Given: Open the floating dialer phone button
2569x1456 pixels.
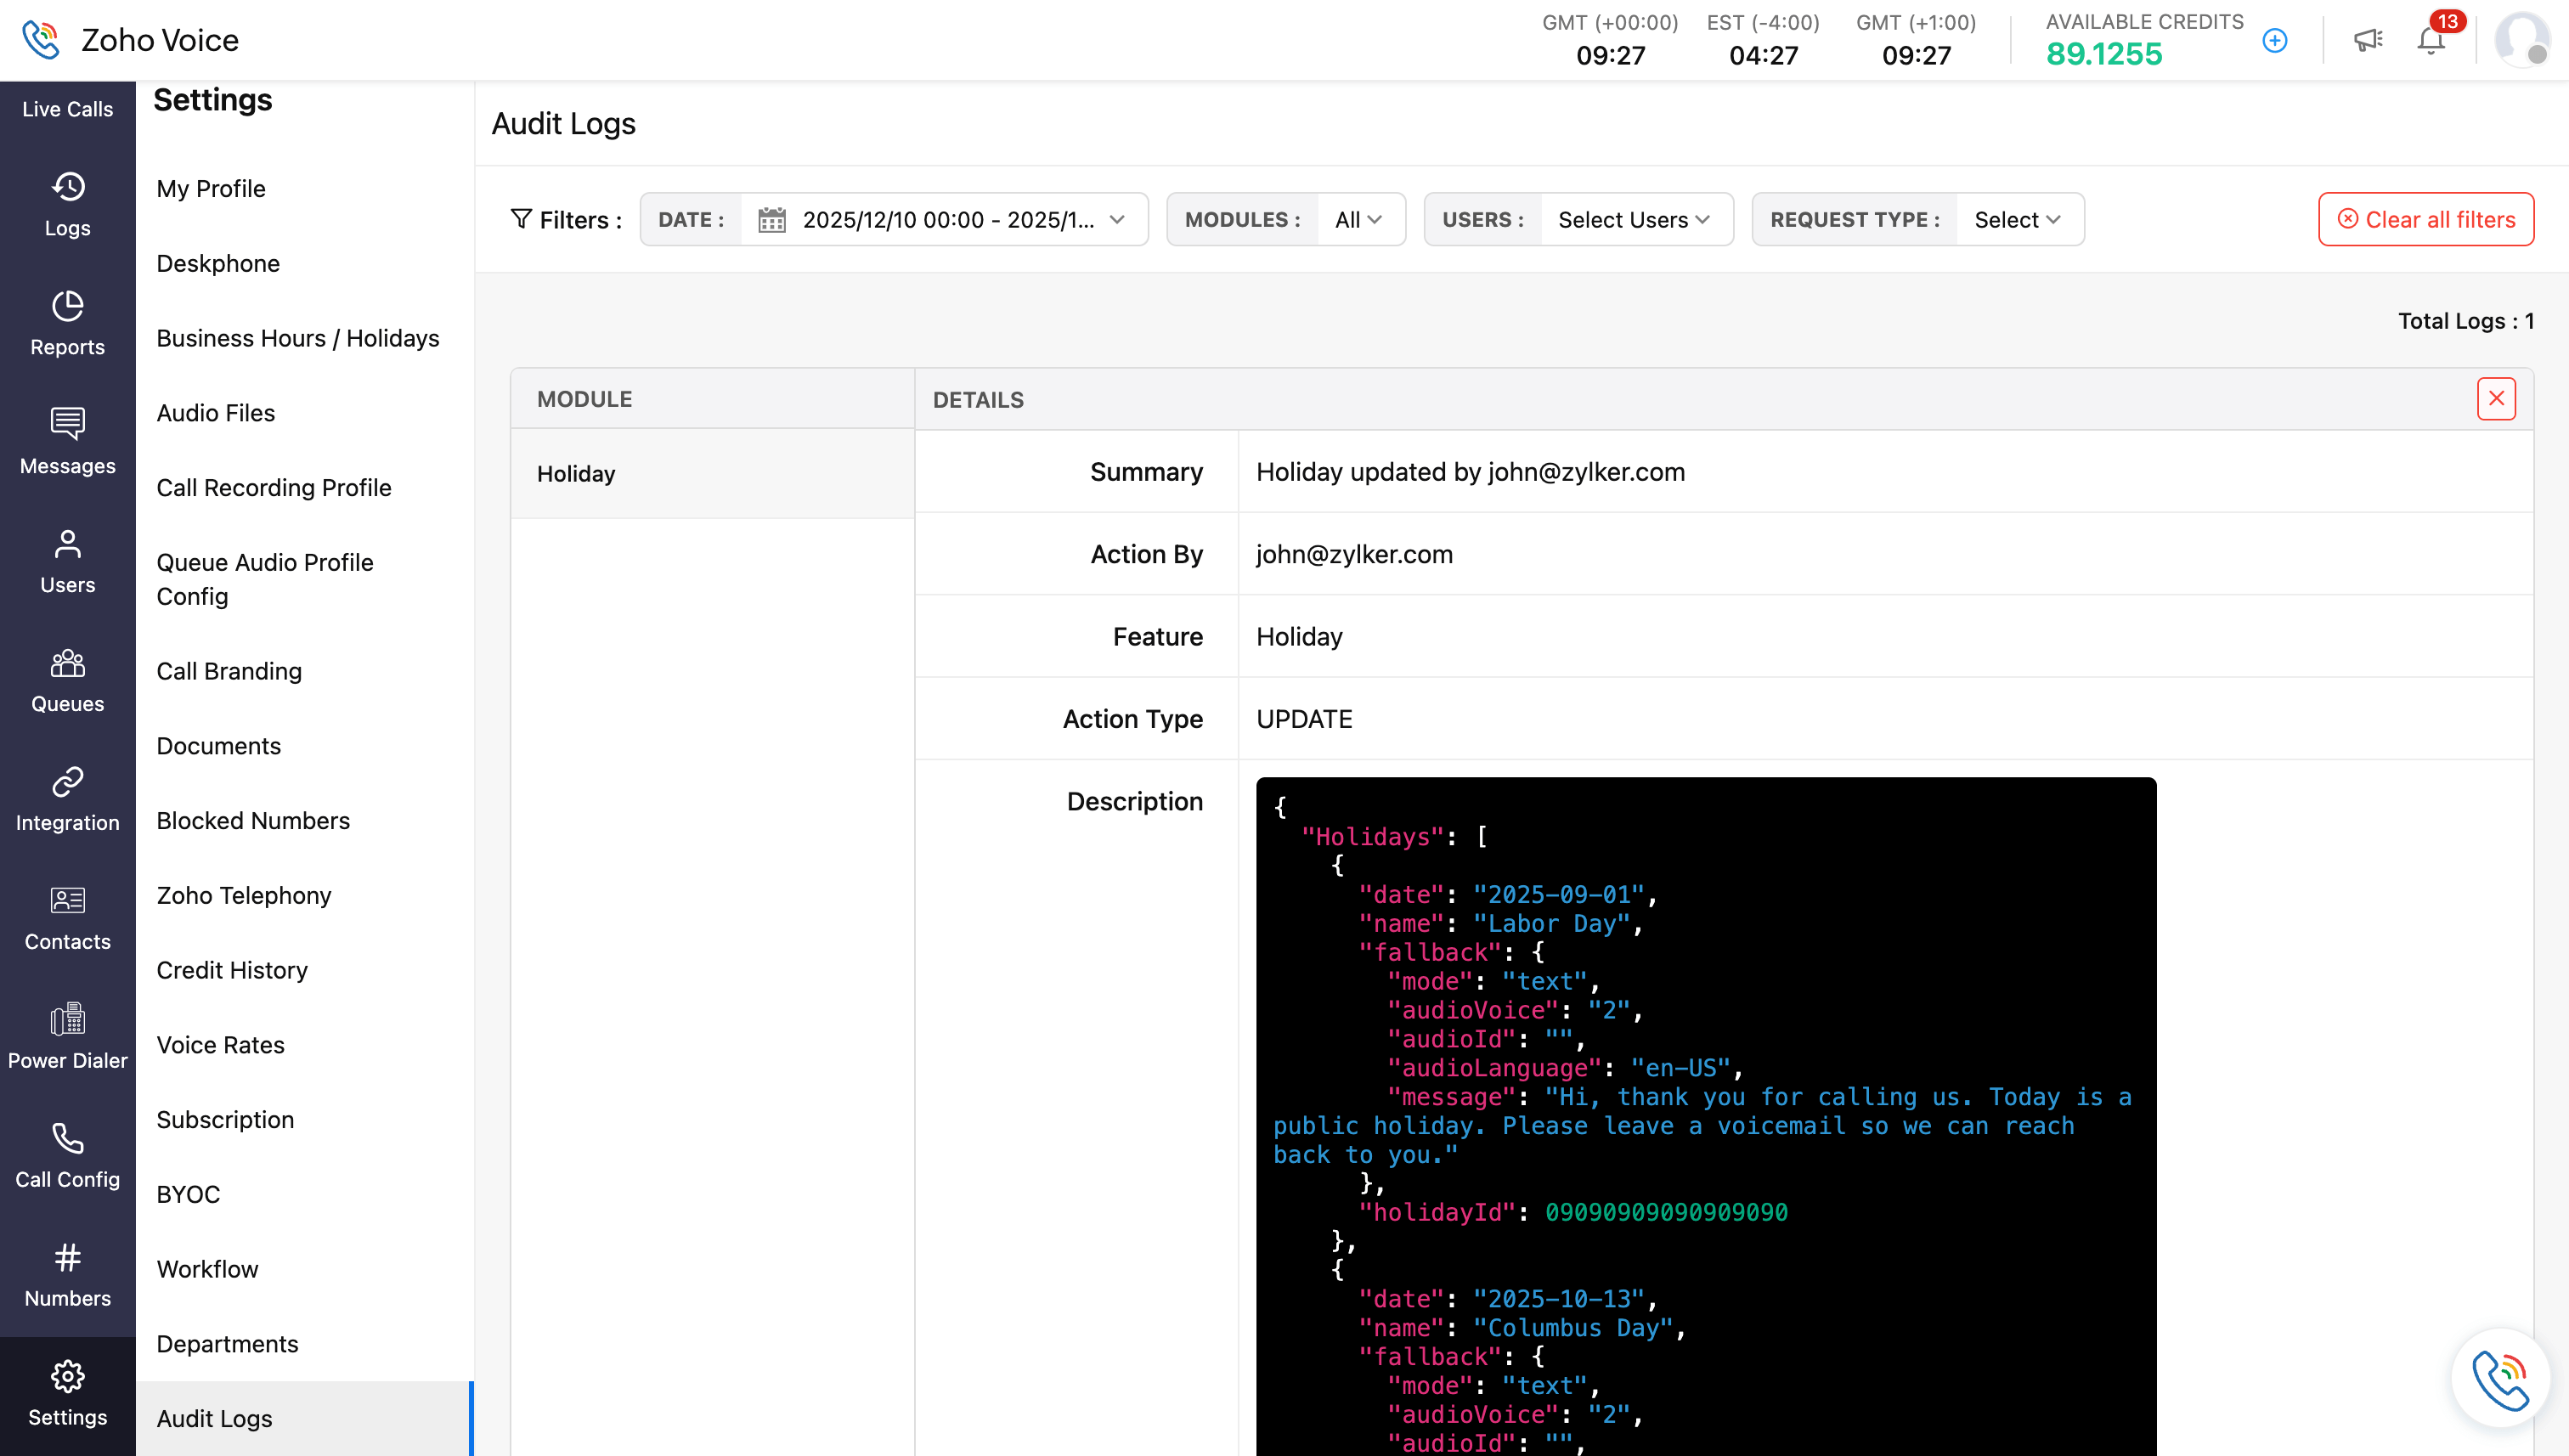Looking at the screenshot, I should [2500, 1378].
